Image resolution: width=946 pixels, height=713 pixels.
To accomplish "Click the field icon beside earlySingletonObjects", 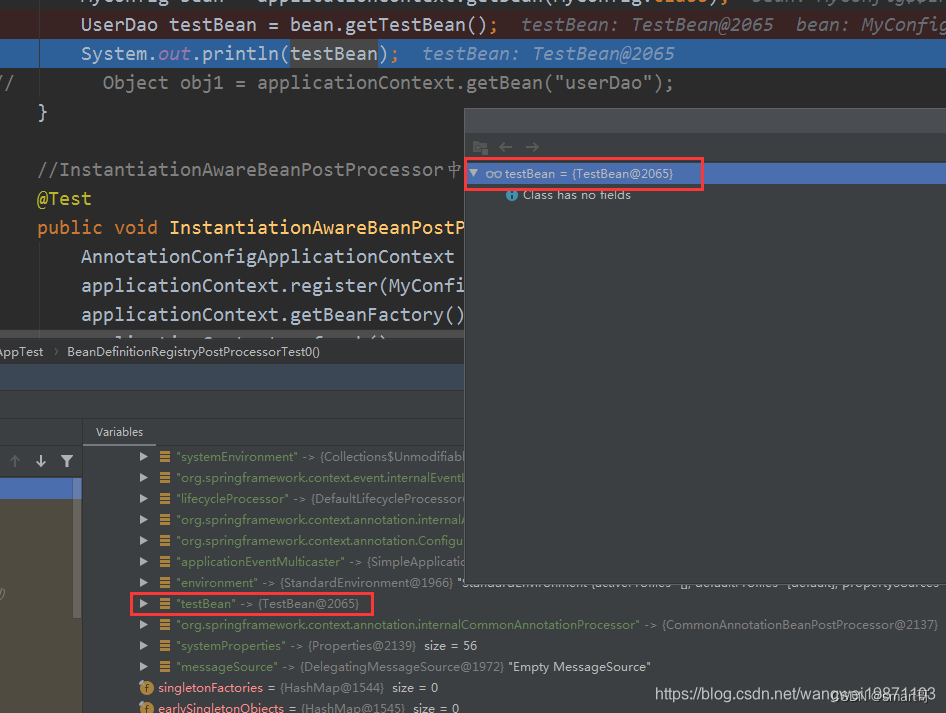I will (147, 708).
